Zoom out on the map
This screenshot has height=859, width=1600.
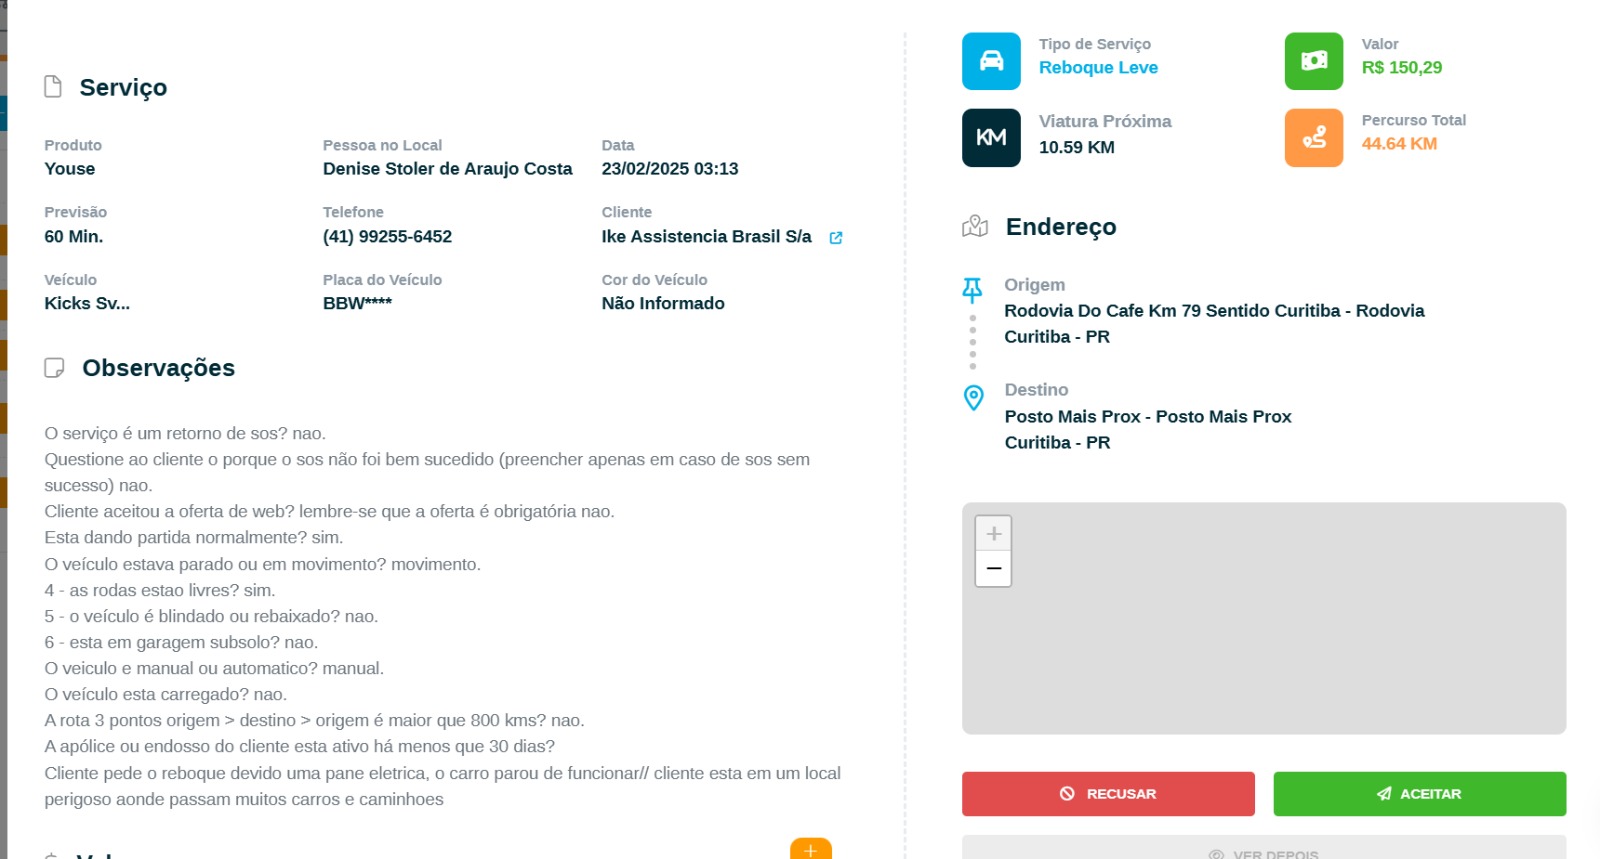[993, 568]
